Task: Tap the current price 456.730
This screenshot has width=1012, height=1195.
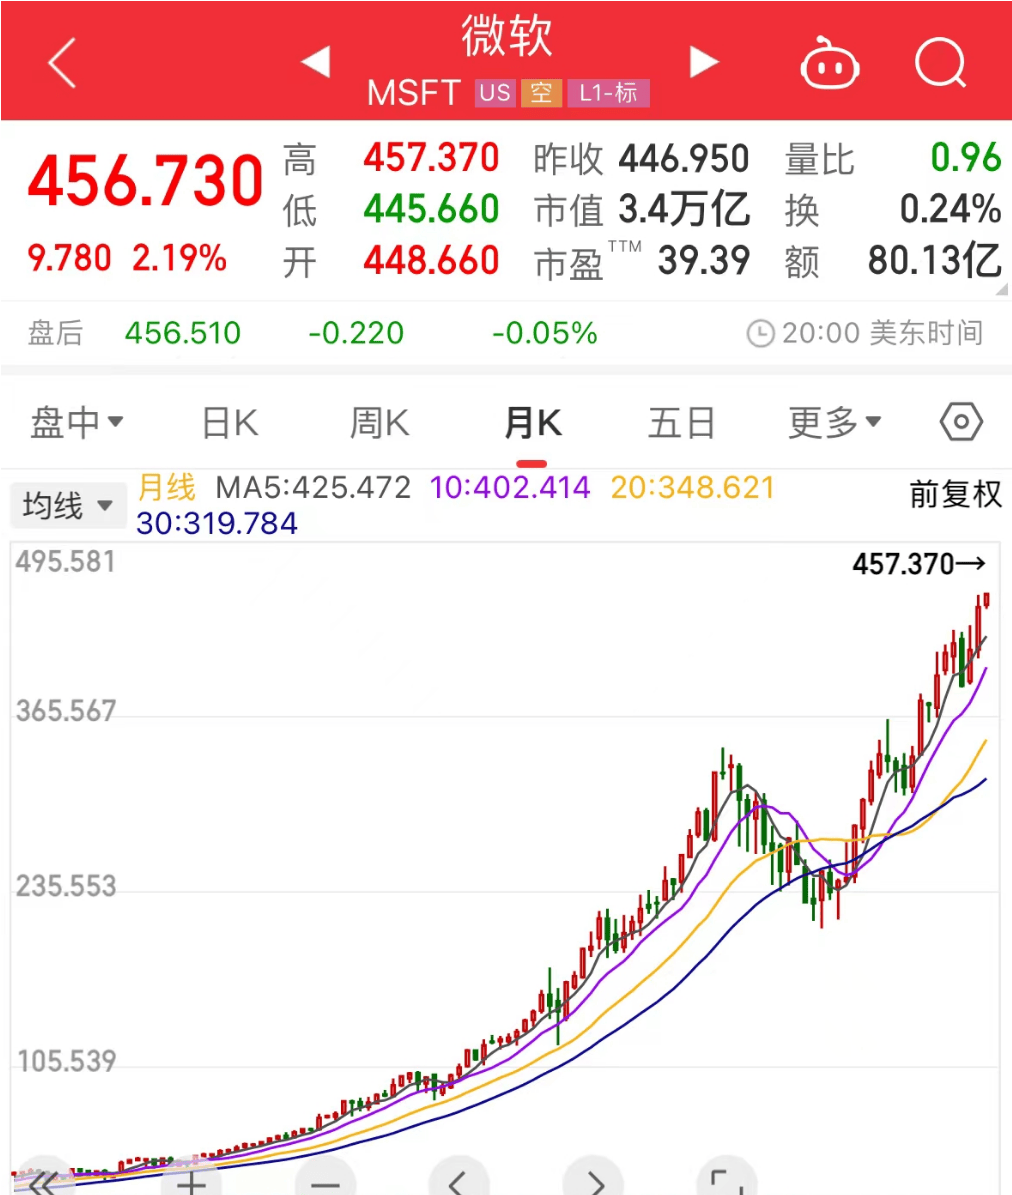Action: 146,181
